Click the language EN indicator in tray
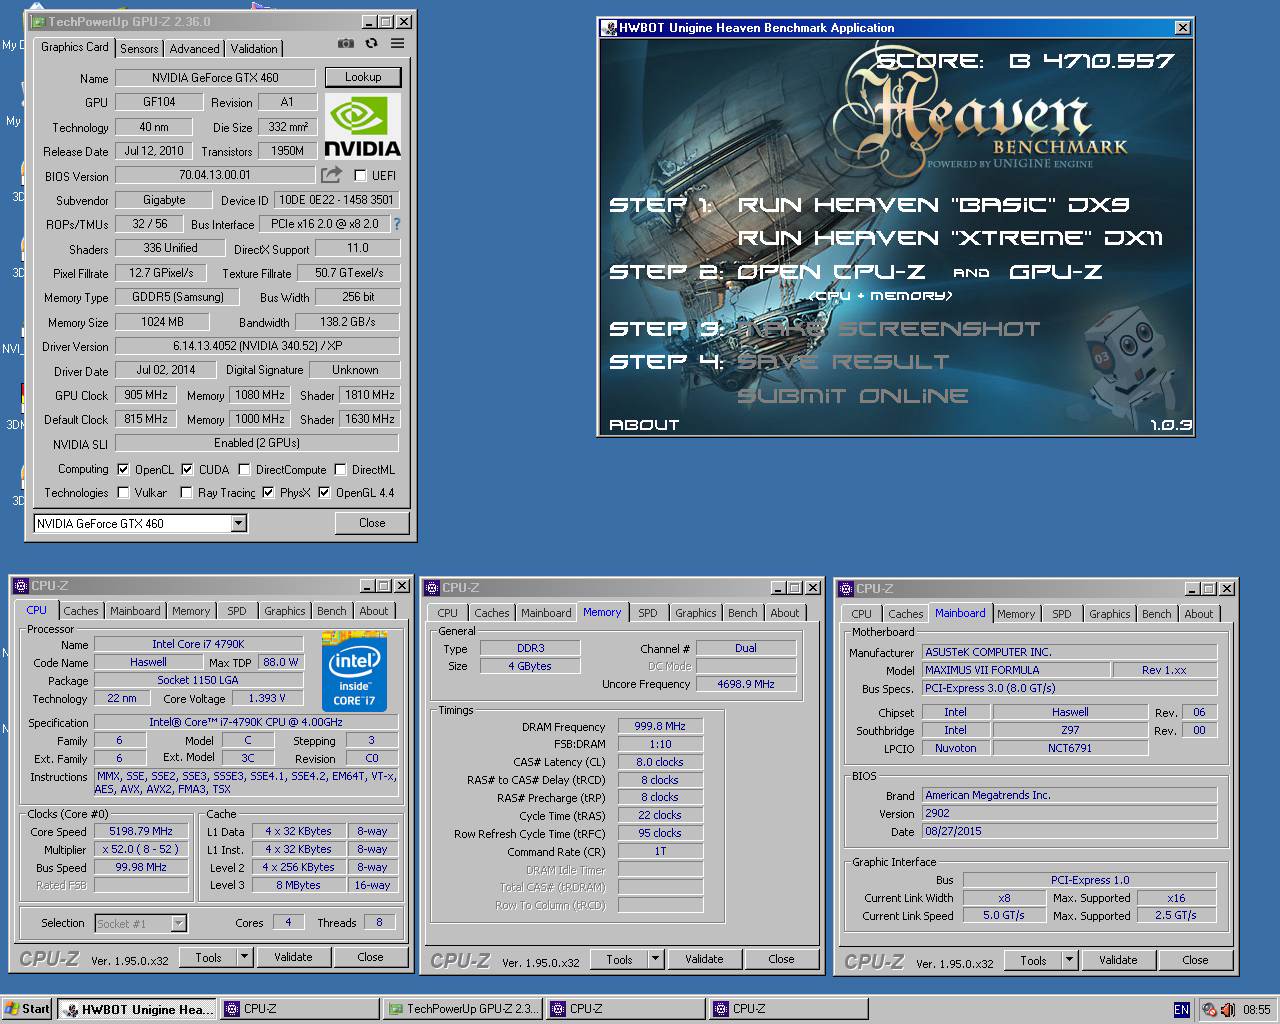The height and width of the screenshot is (1024, 1280). click(x=1181, y=1009)
